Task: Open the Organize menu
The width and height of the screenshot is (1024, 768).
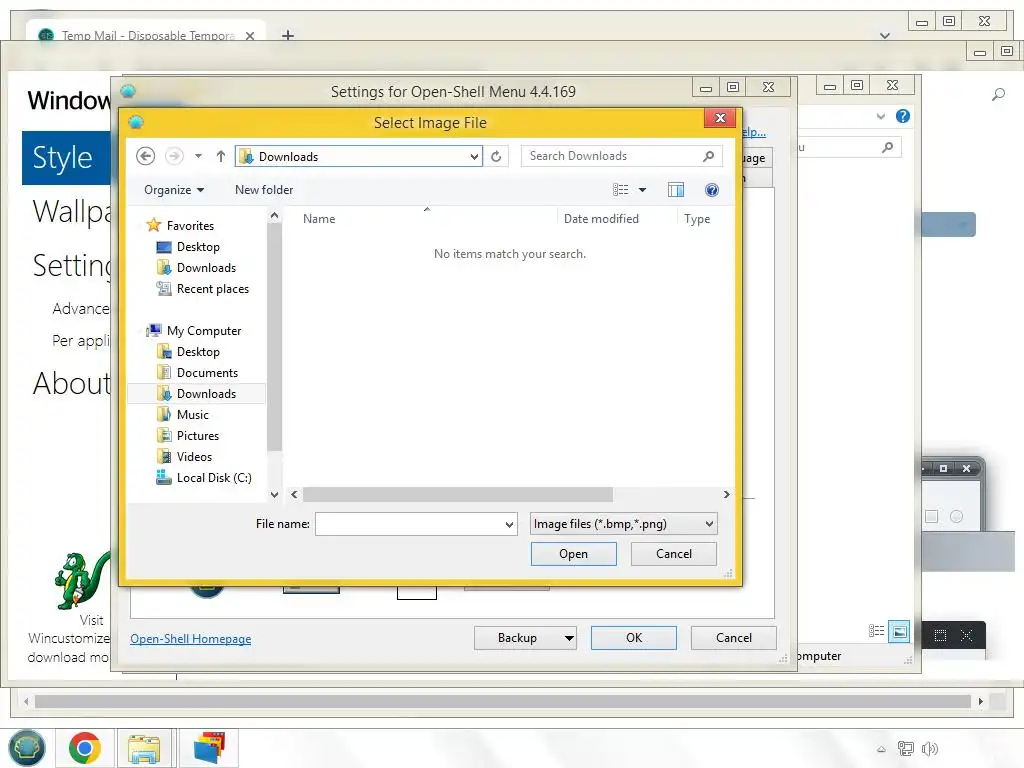Action: 174,190
